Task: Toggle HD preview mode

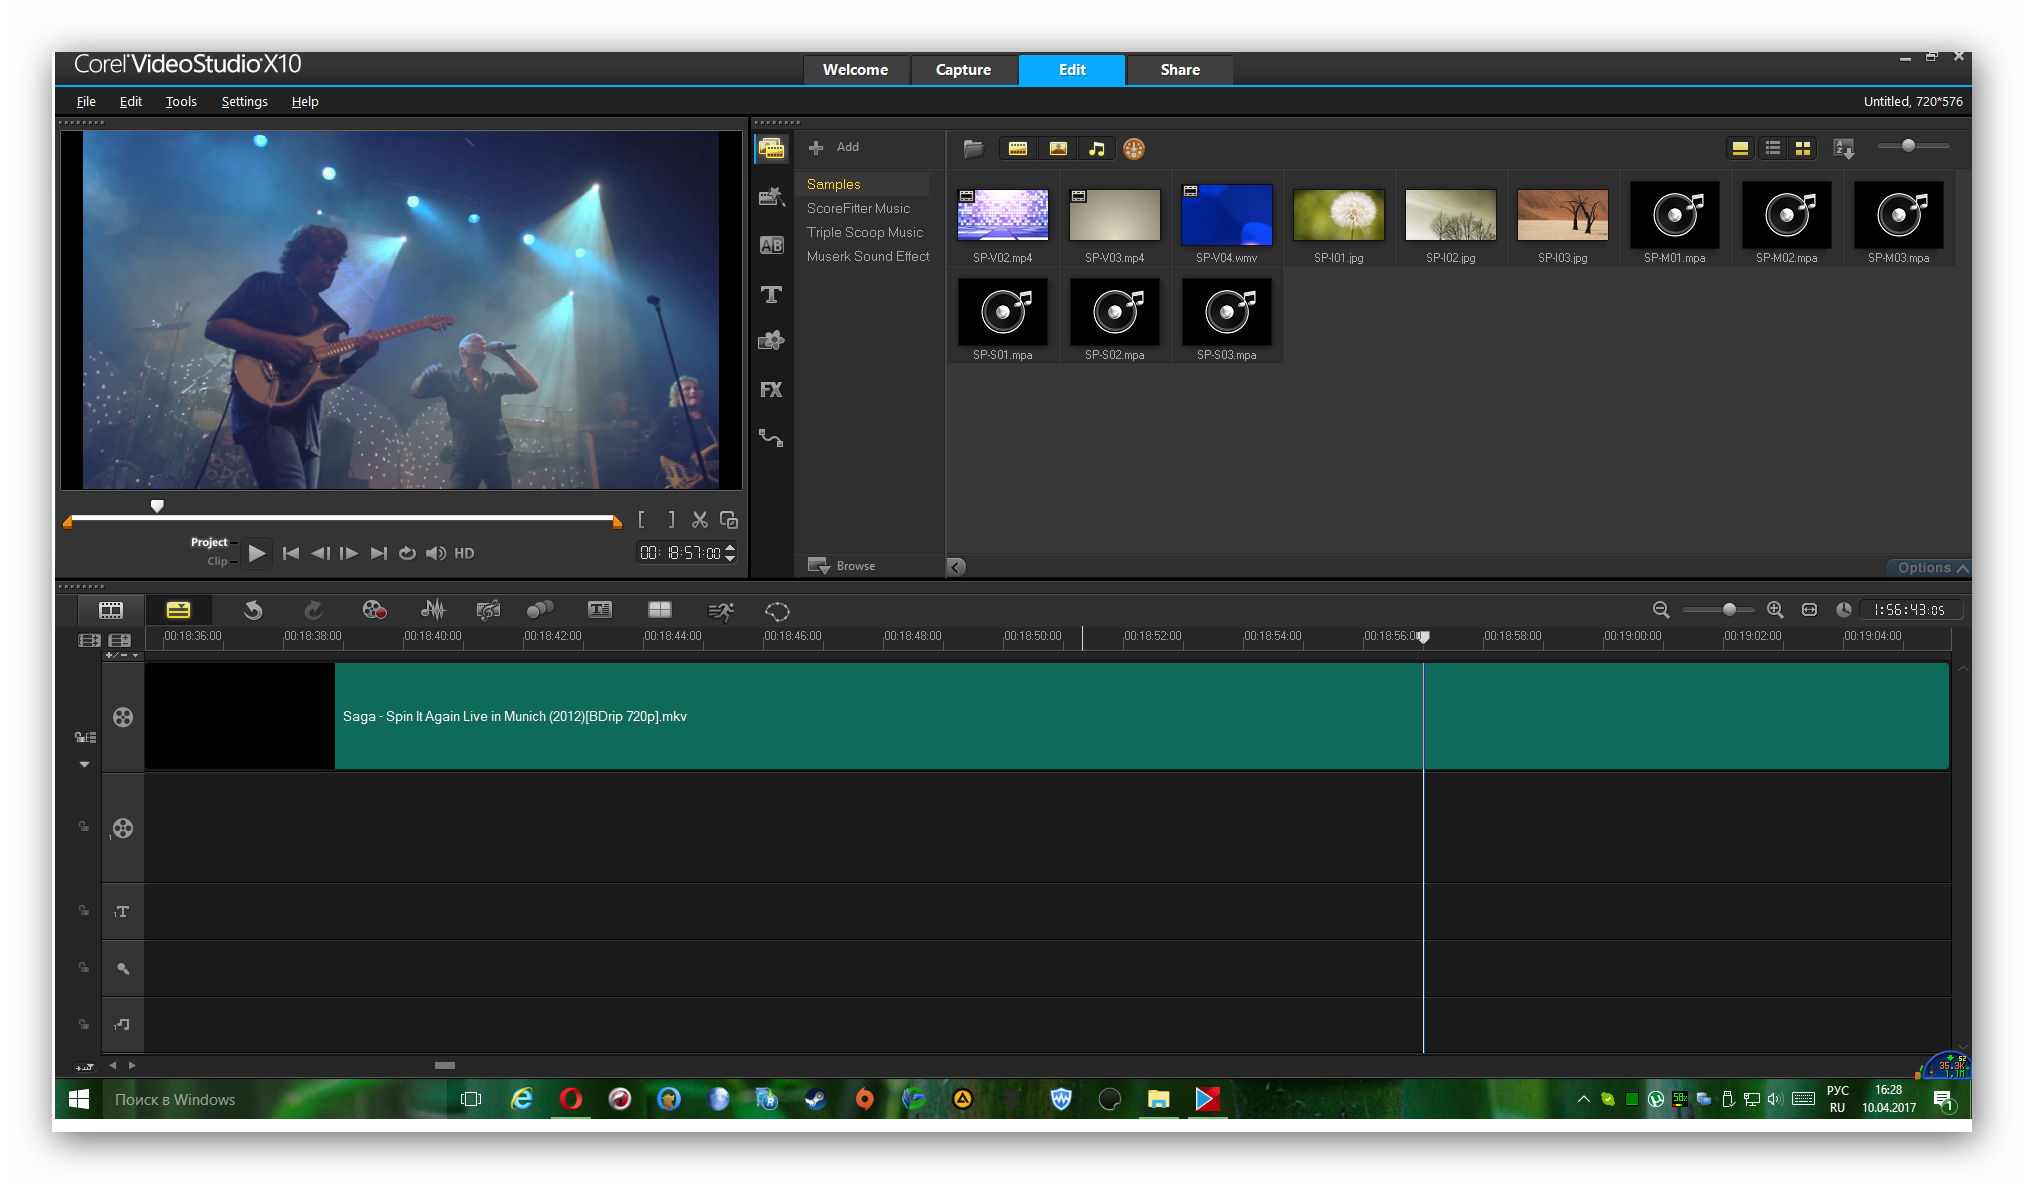Action: pos(464,553)
